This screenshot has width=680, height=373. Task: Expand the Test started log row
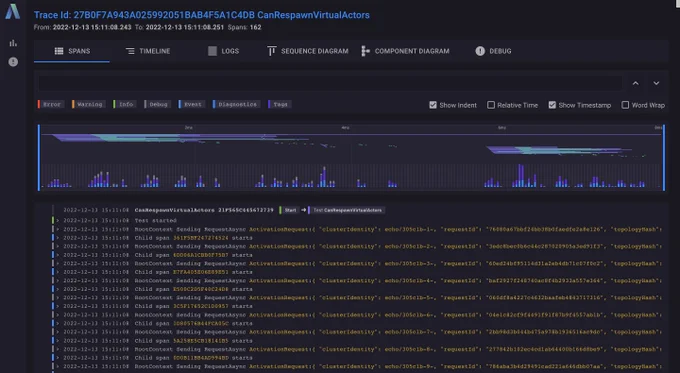(58, 220)
